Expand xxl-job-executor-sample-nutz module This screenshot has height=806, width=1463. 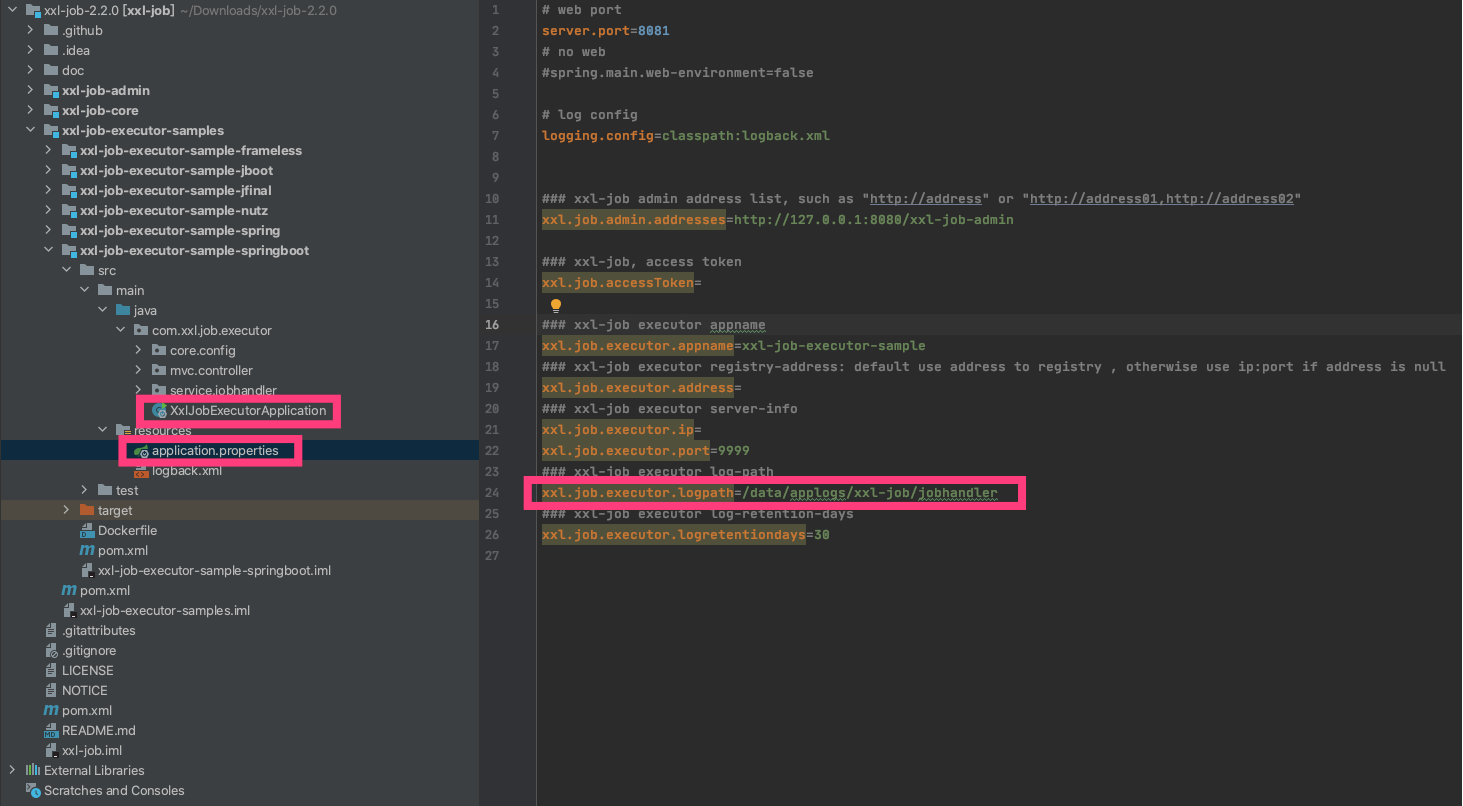48,211
